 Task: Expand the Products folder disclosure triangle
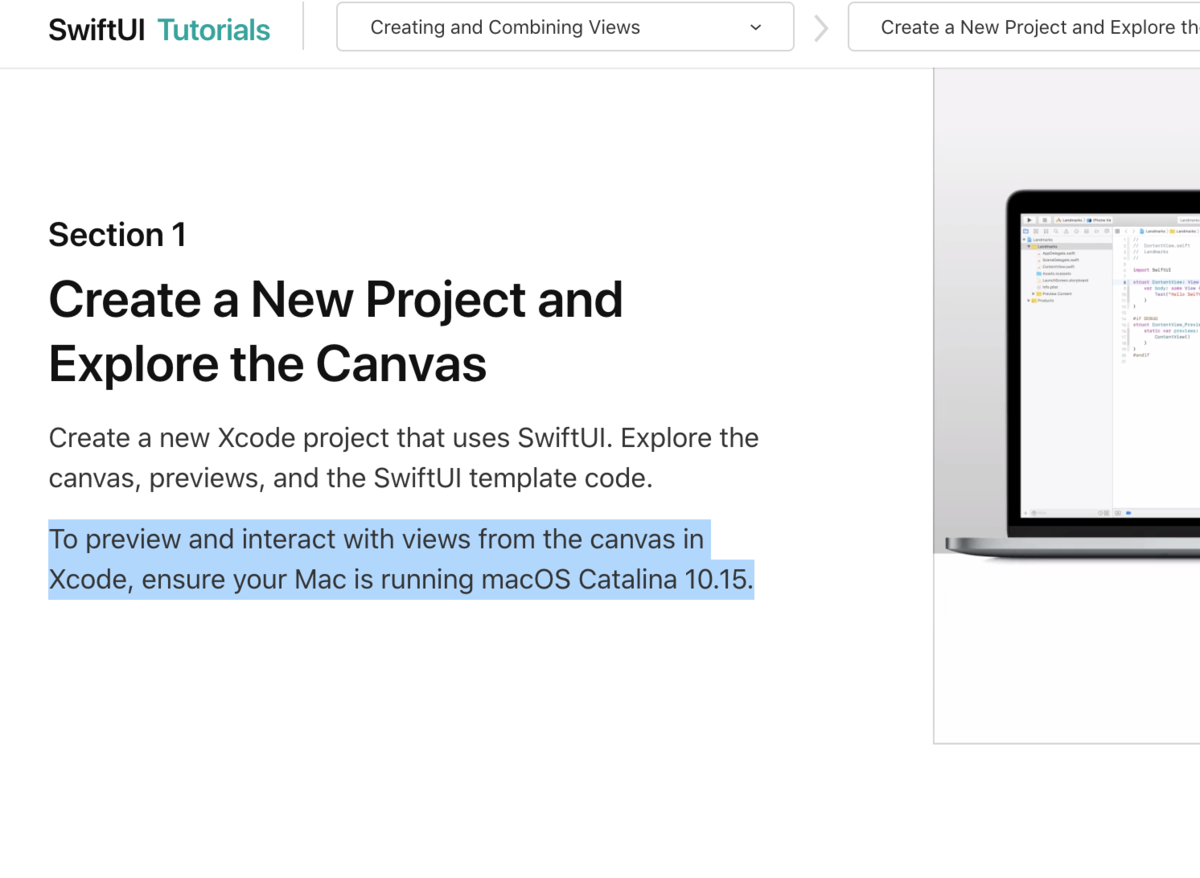(x=1028, y=300)
